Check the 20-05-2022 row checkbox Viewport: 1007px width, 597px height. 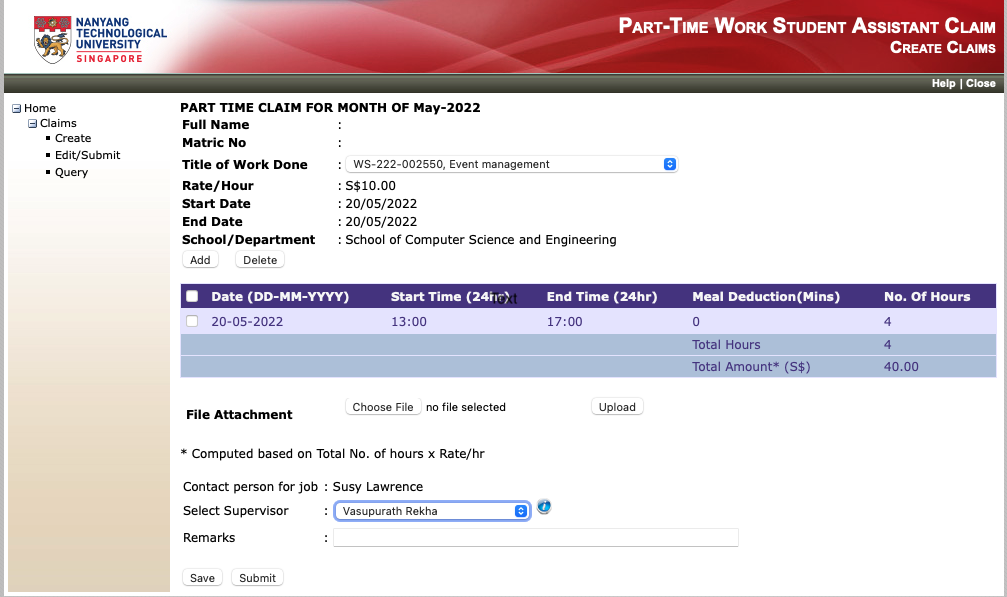click(x=192, y=321)
